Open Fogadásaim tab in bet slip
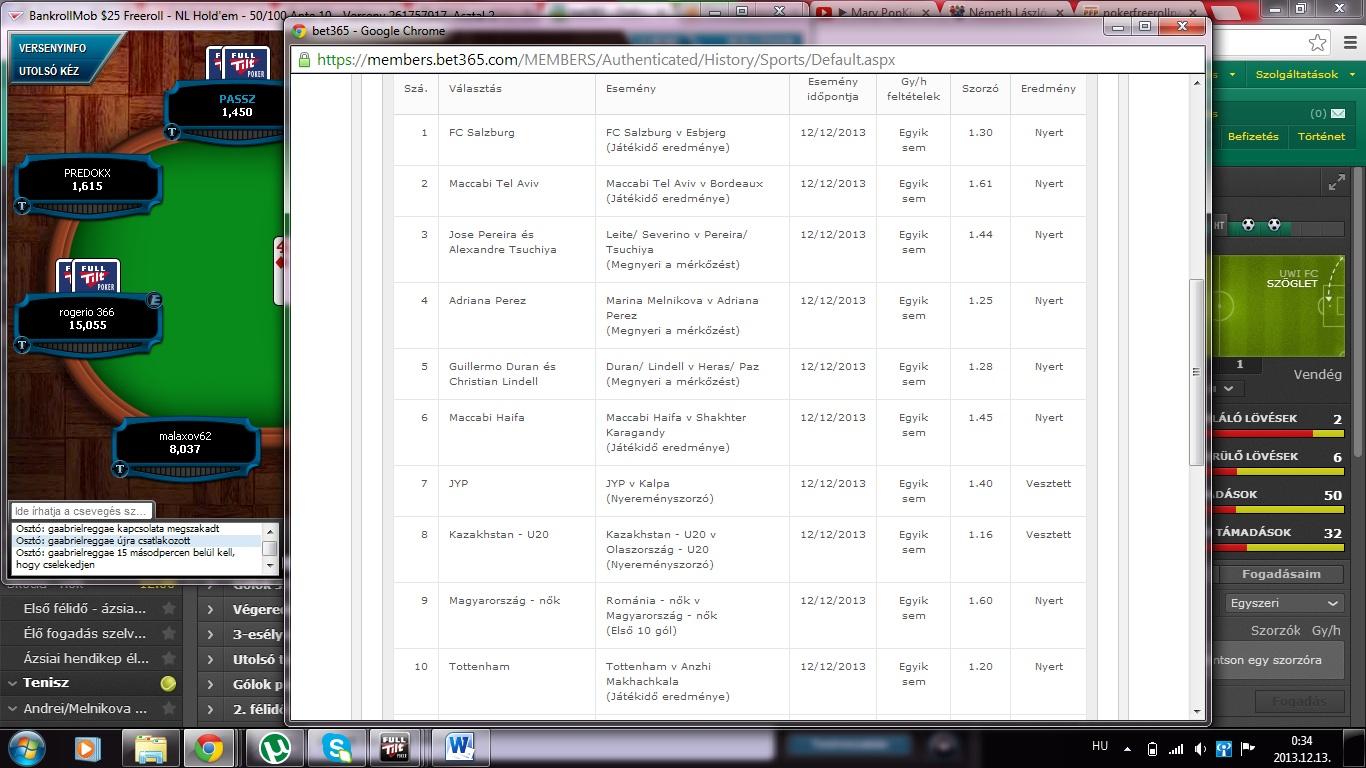The image size is (1366, 768). (1281, 574)
